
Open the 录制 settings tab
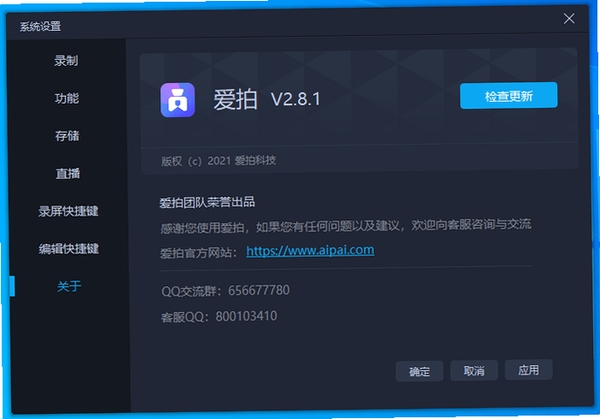[66, 60]
